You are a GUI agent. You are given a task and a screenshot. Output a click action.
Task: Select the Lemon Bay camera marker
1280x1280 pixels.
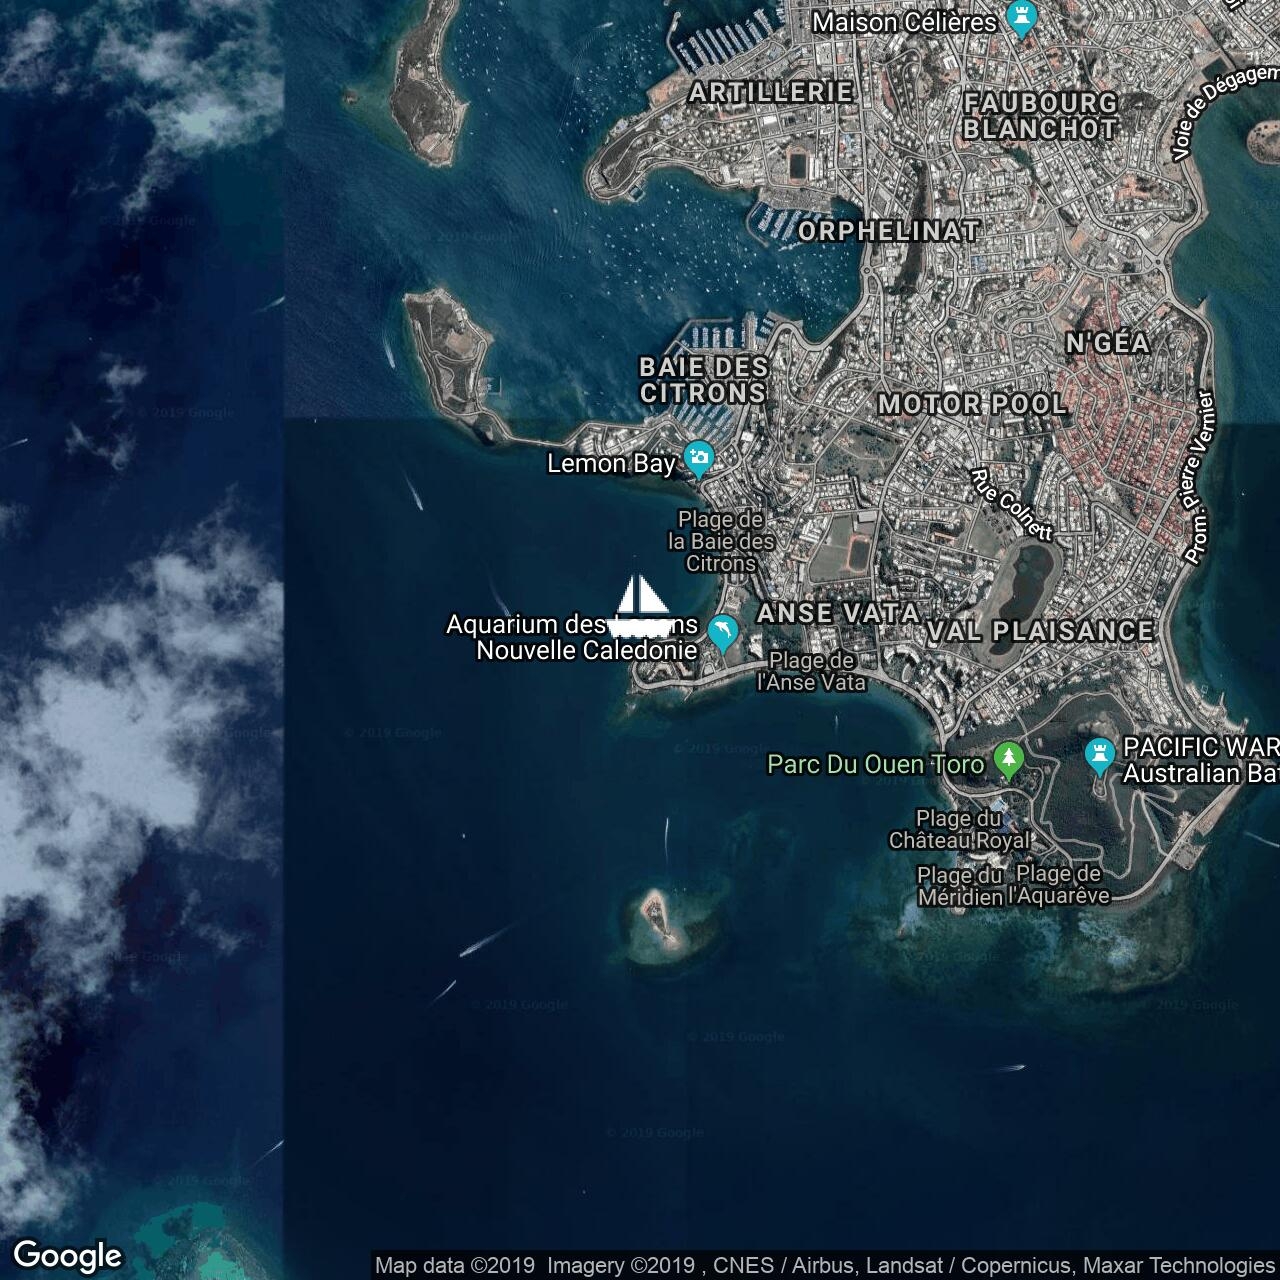pyautogui.click(x=699, y=460)
